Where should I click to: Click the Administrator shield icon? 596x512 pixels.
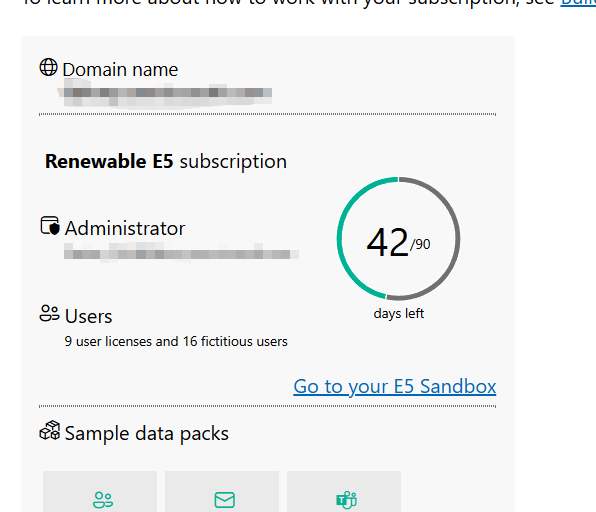[50, 226]
